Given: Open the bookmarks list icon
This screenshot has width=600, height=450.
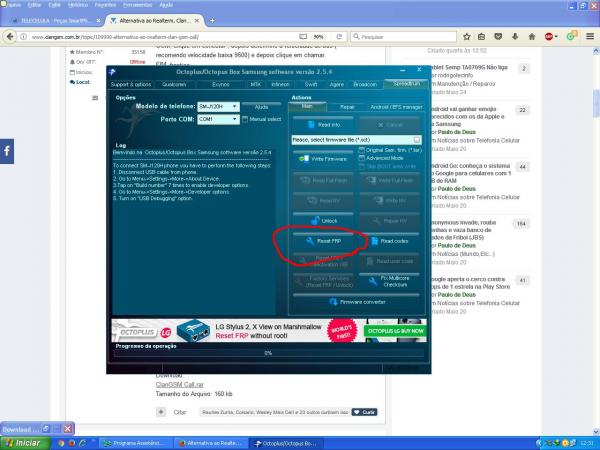Looking at the screenshot, I should tap(481, 37).
